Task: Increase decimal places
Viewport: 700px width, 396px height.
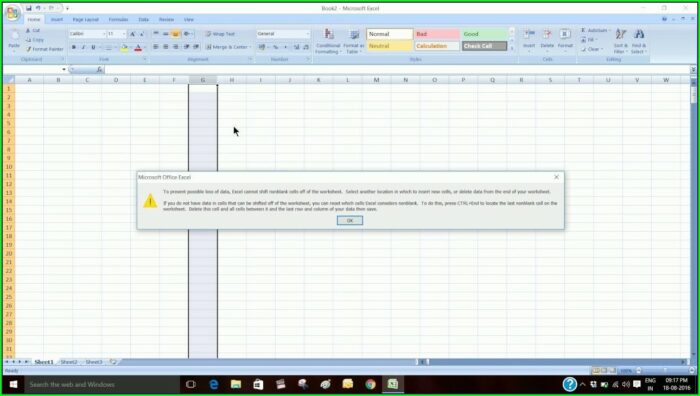Action: click(x=296, y=47)
